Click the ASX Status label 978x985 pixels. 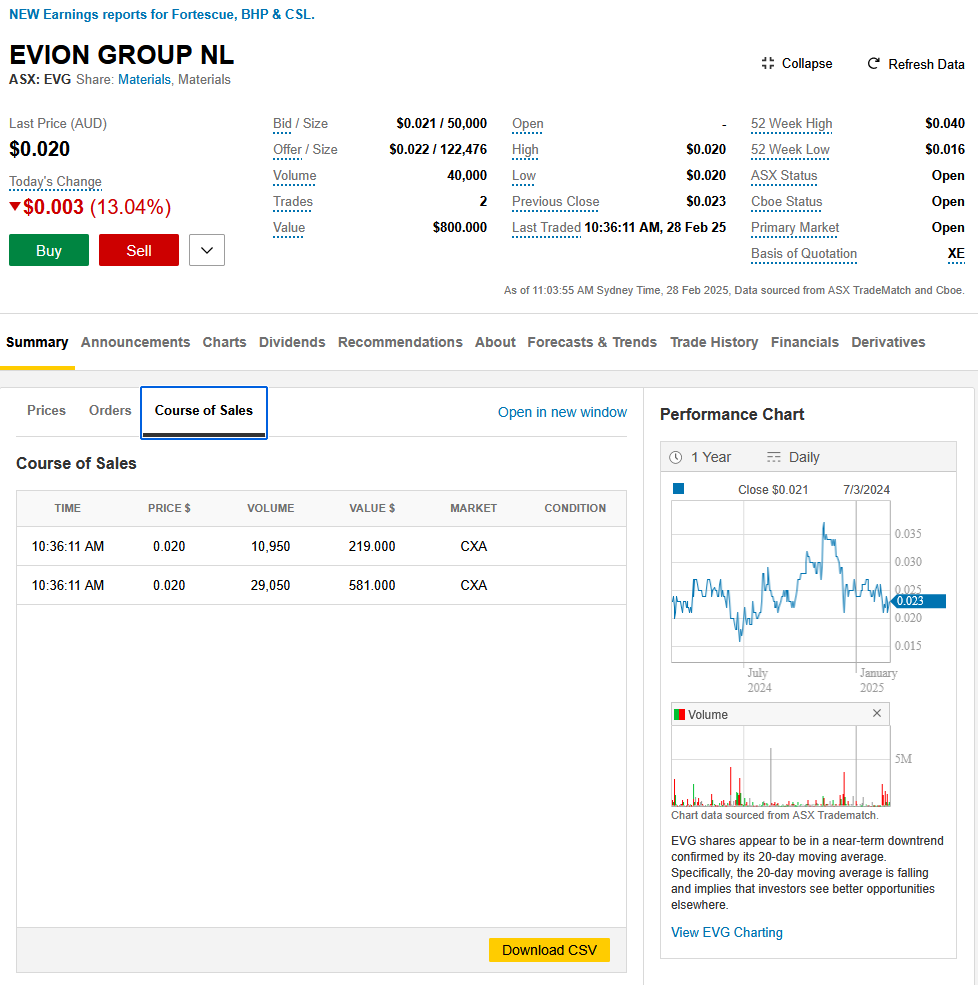pos(784,176)
